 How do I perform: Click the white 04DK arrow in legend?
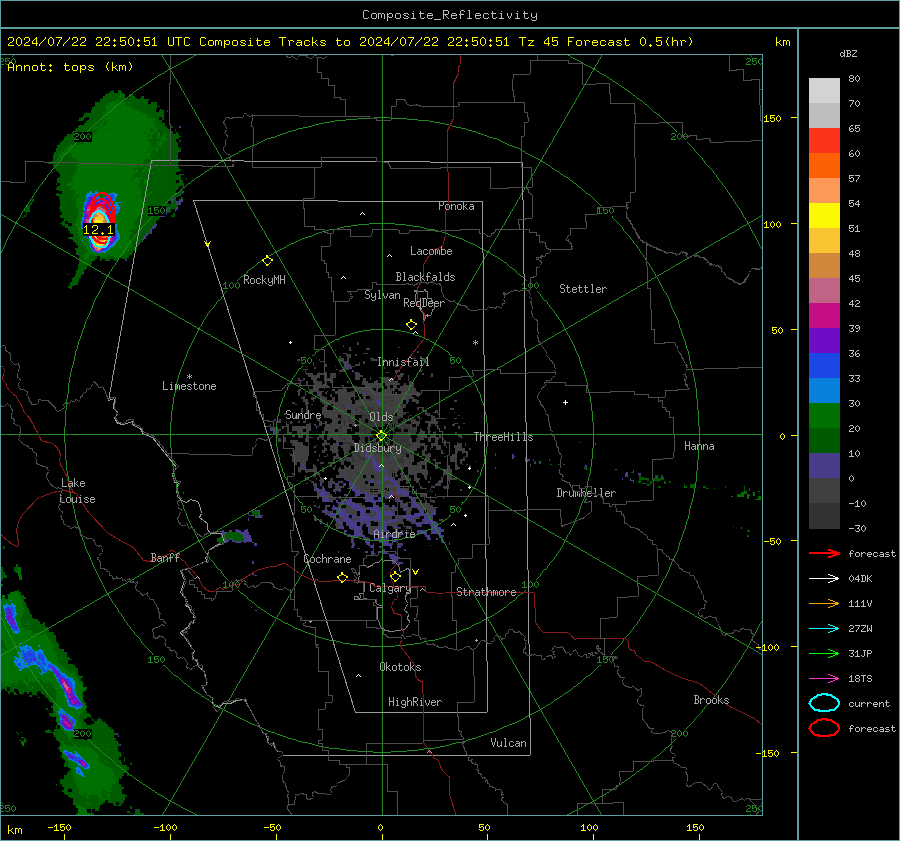click(x=824, y=579)
